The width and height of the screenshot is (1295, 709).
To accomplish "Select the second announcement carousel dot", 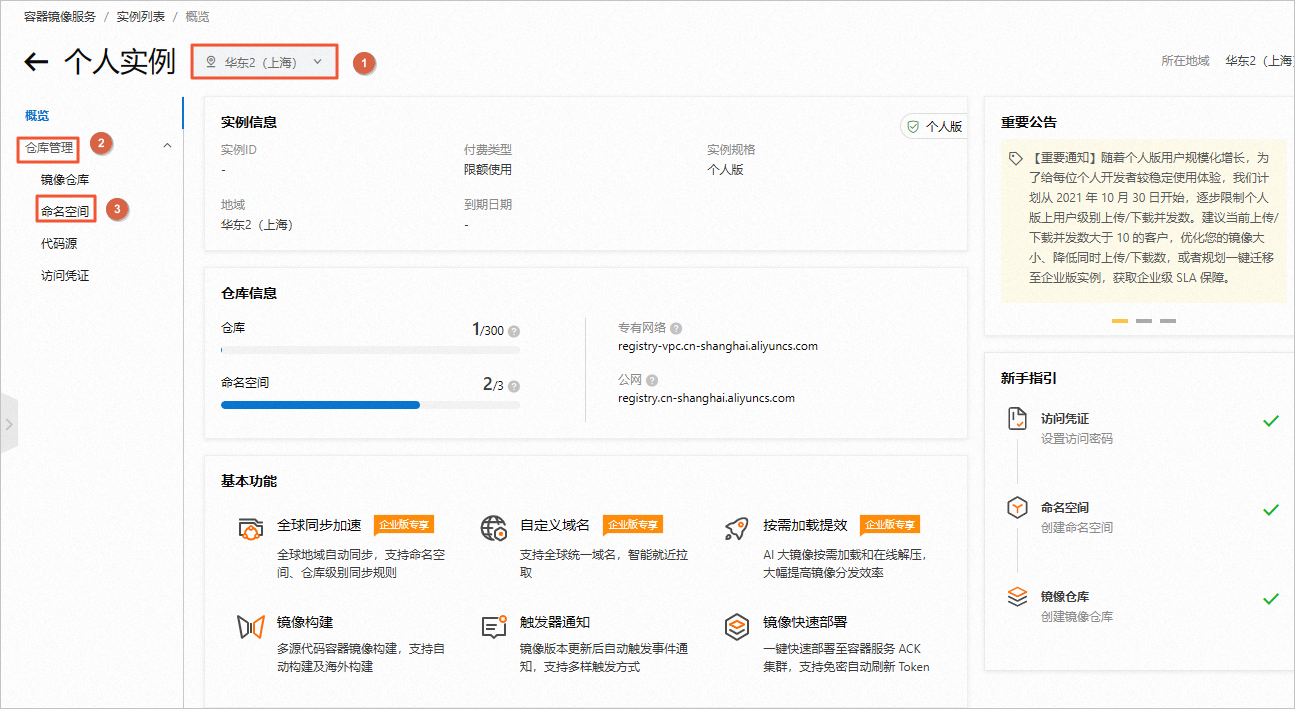I will [1144, 321].
